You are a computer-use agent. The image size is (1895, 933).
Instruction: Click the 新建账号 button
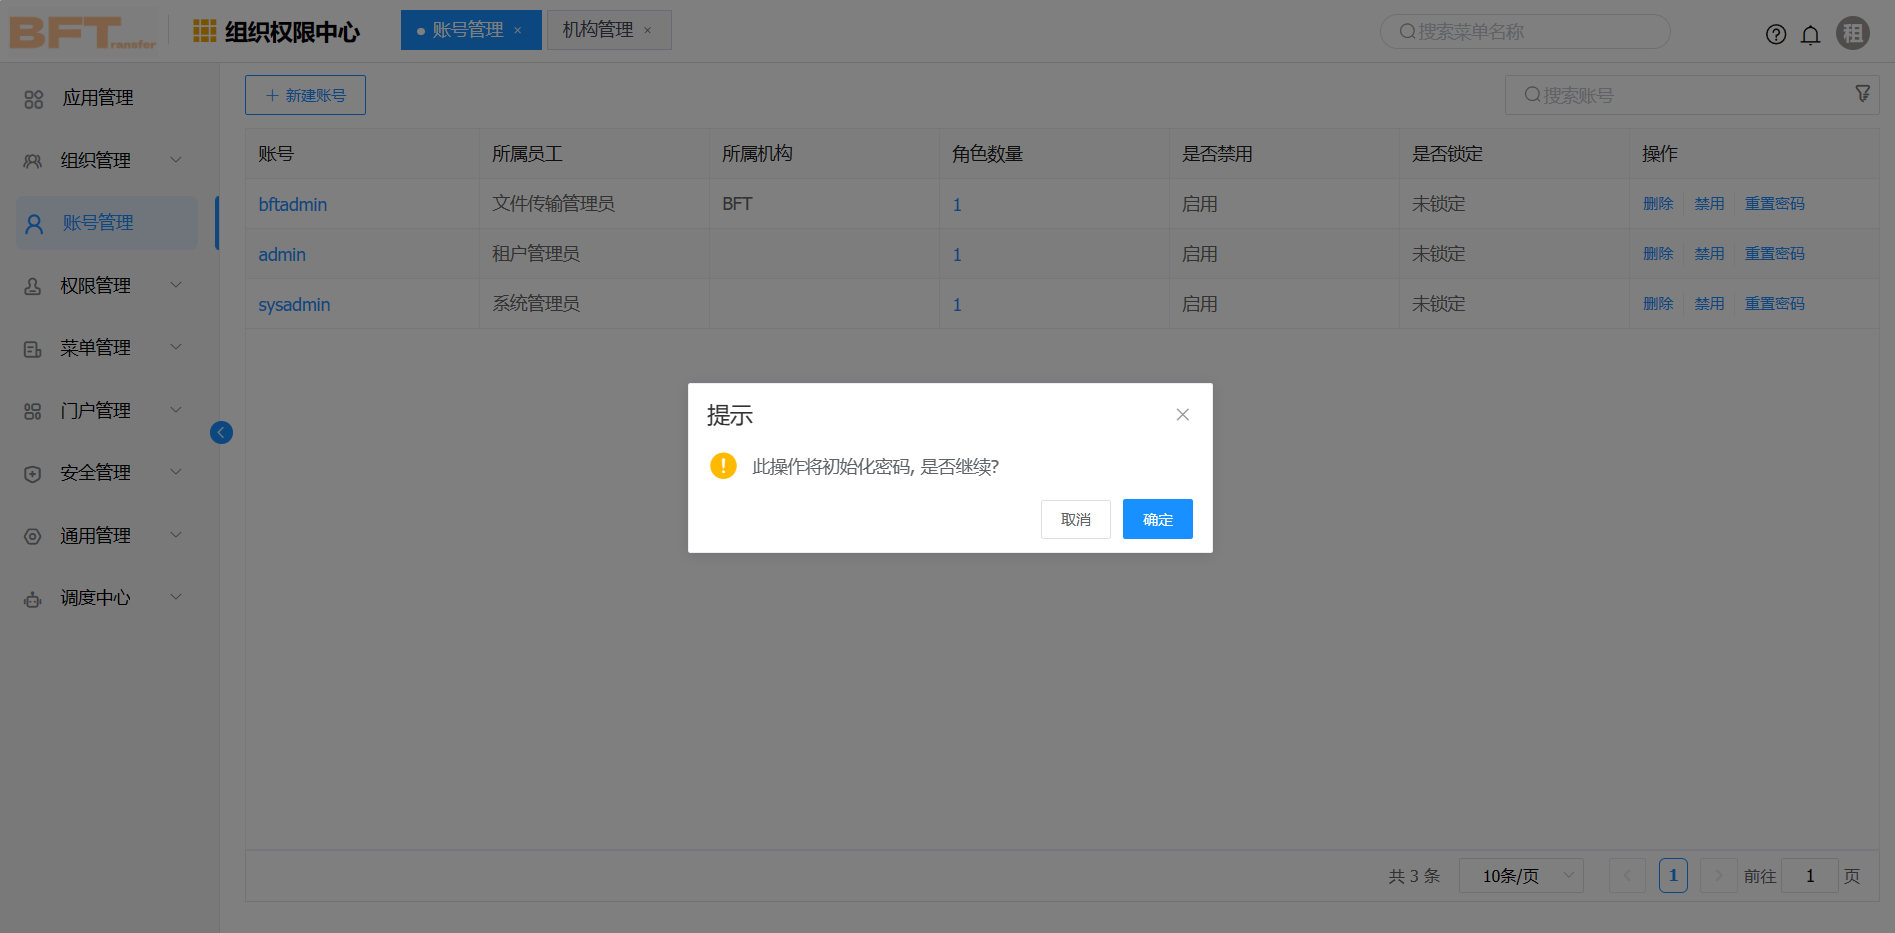[x=305, y=95]
